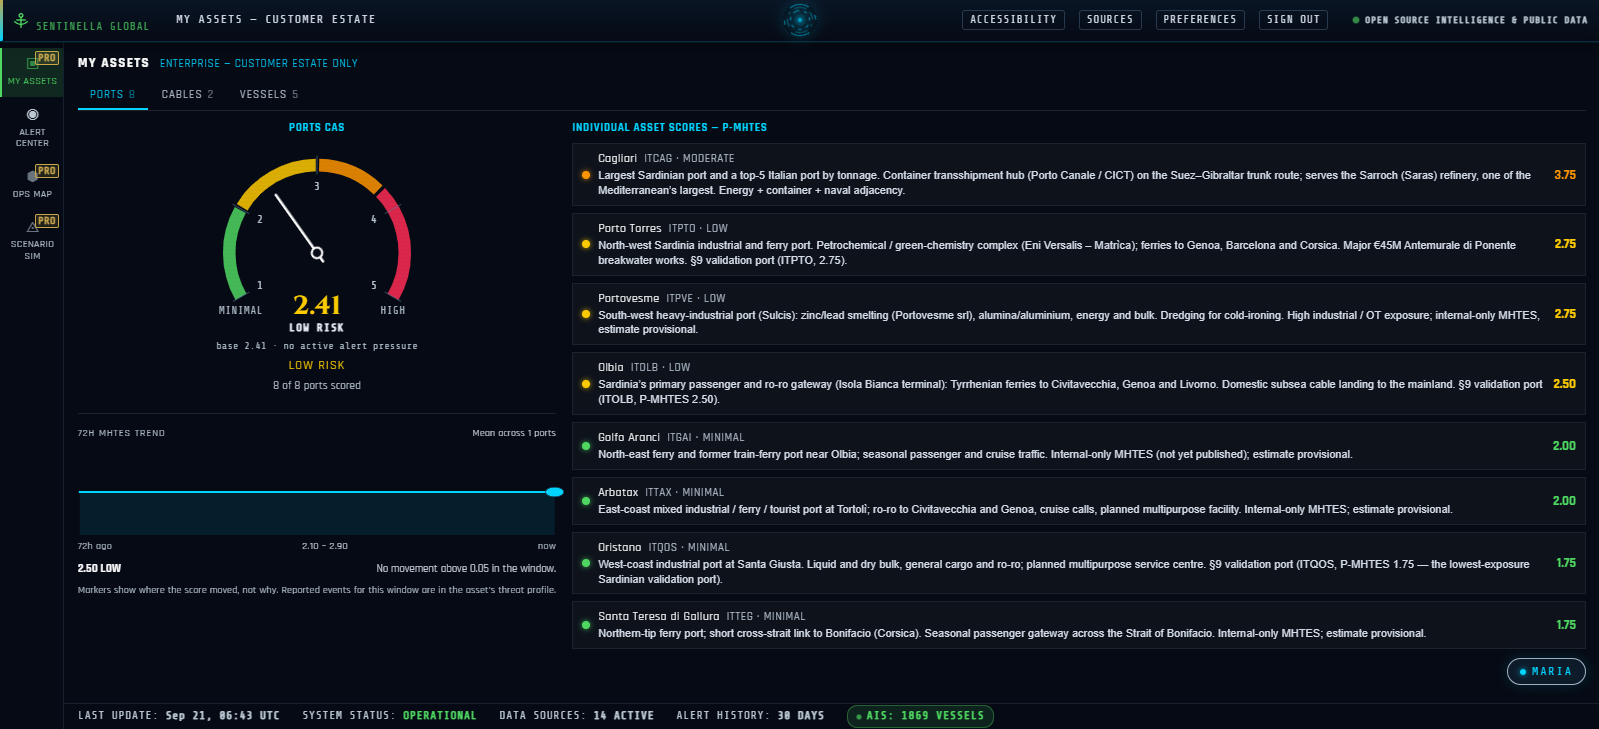The image size is (1599, 729).
Task: Click the 72H MHTES trend end marker
Action: tap(554, 492)
